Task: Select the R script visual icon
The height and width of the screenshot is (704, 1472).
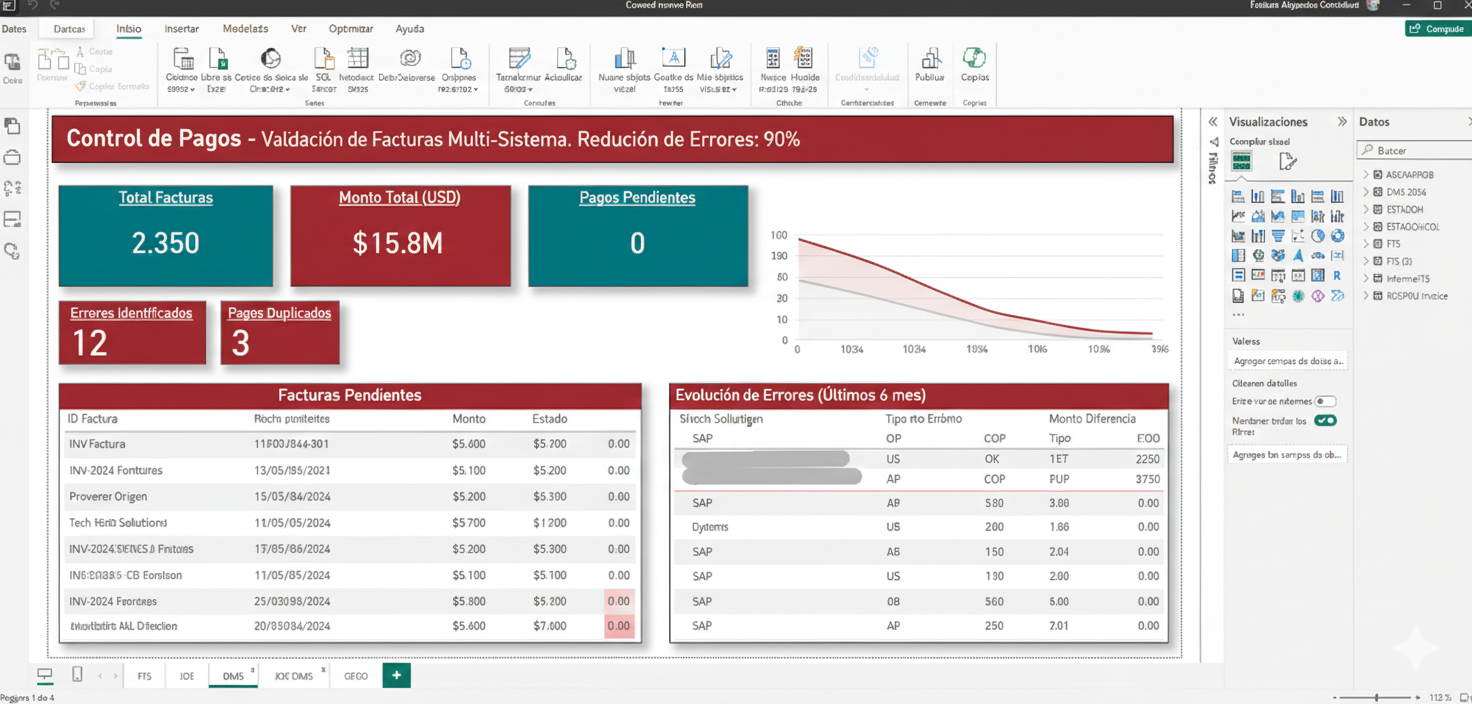Action: click(x=1337, y=276)
